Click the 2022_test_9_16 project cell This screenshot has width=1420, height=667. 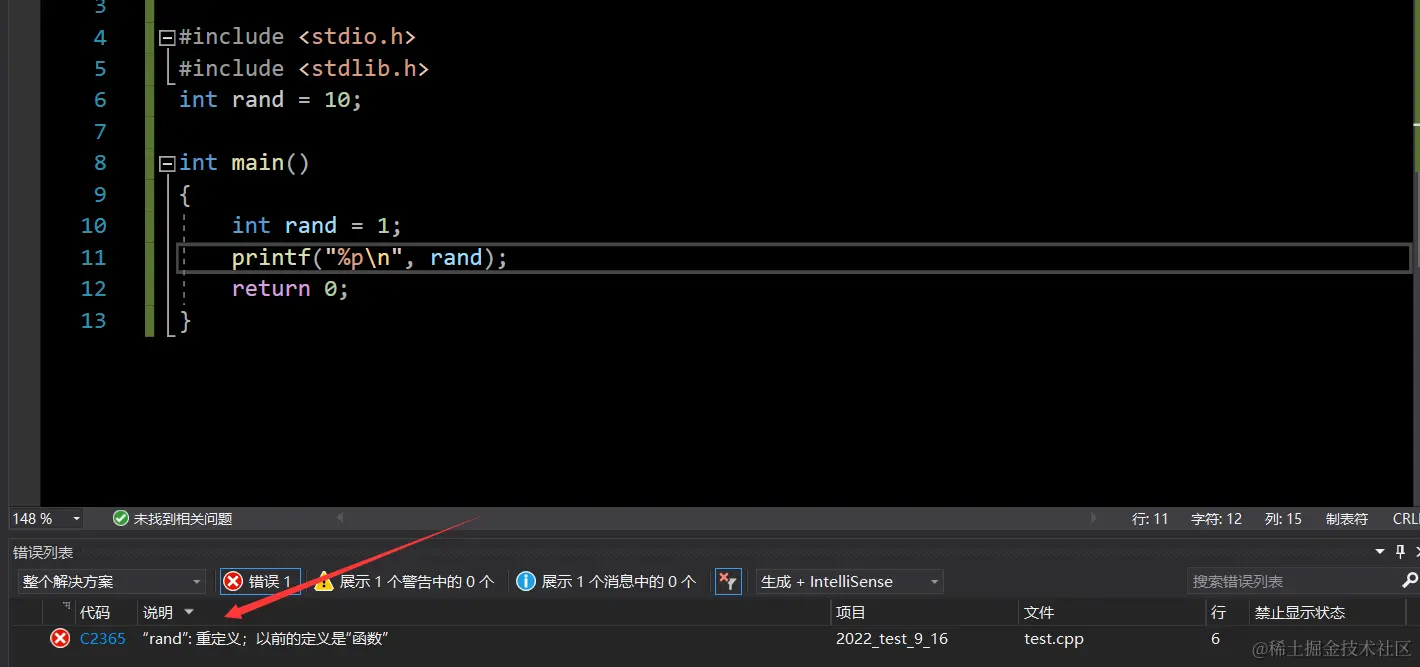892,639
